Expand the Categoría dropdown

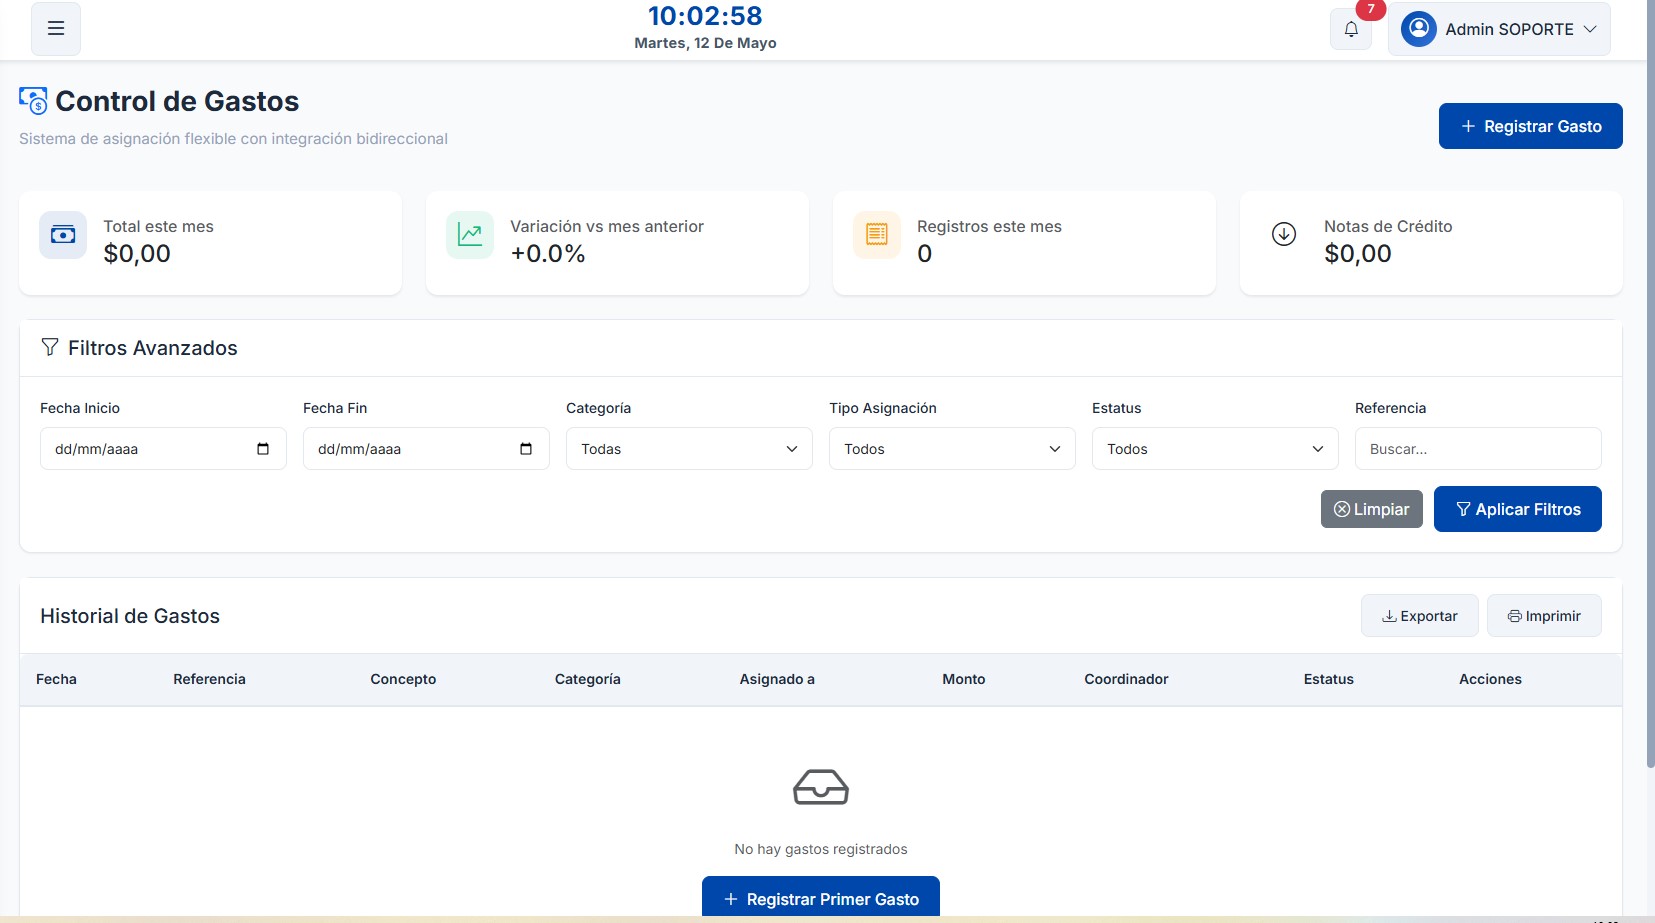(x=689, y=449)
